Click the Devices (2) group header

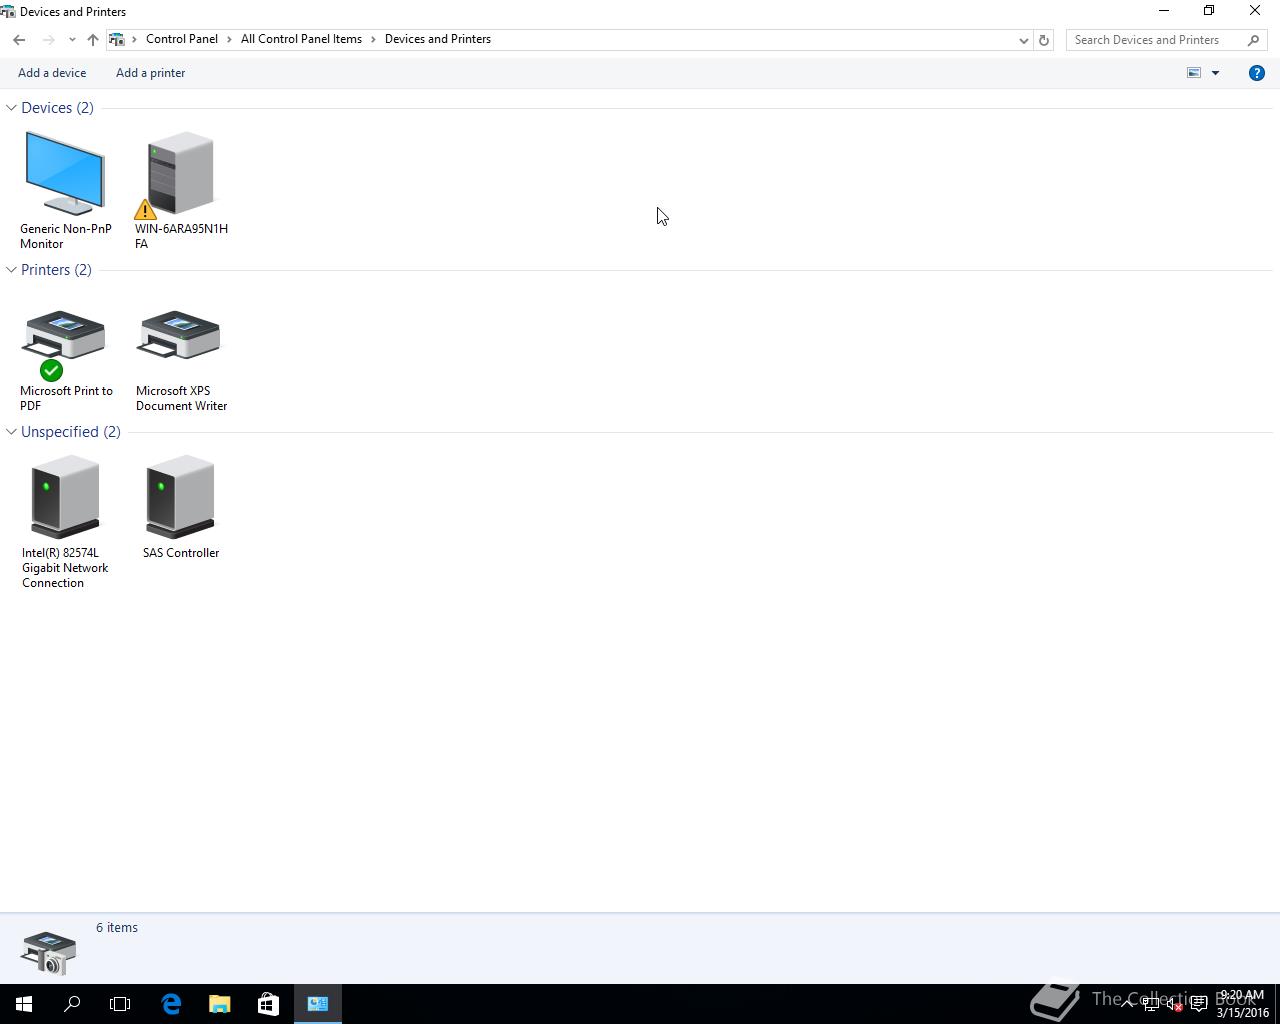coord(57,108)
